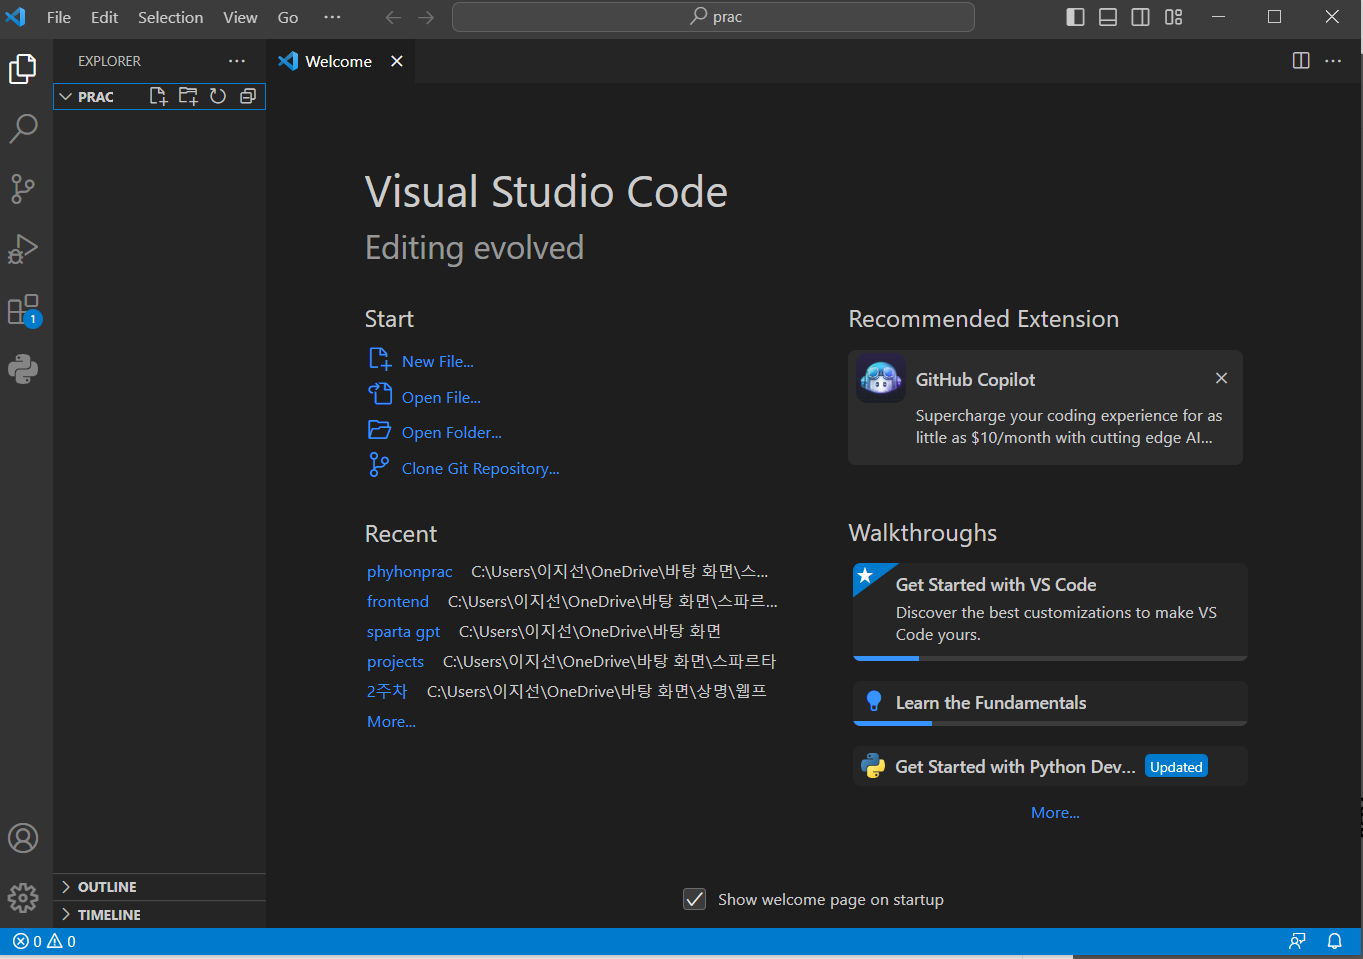Open the View menu
Image resolution: width=1363 pixels, height=959 pixels.
(240, 17)
